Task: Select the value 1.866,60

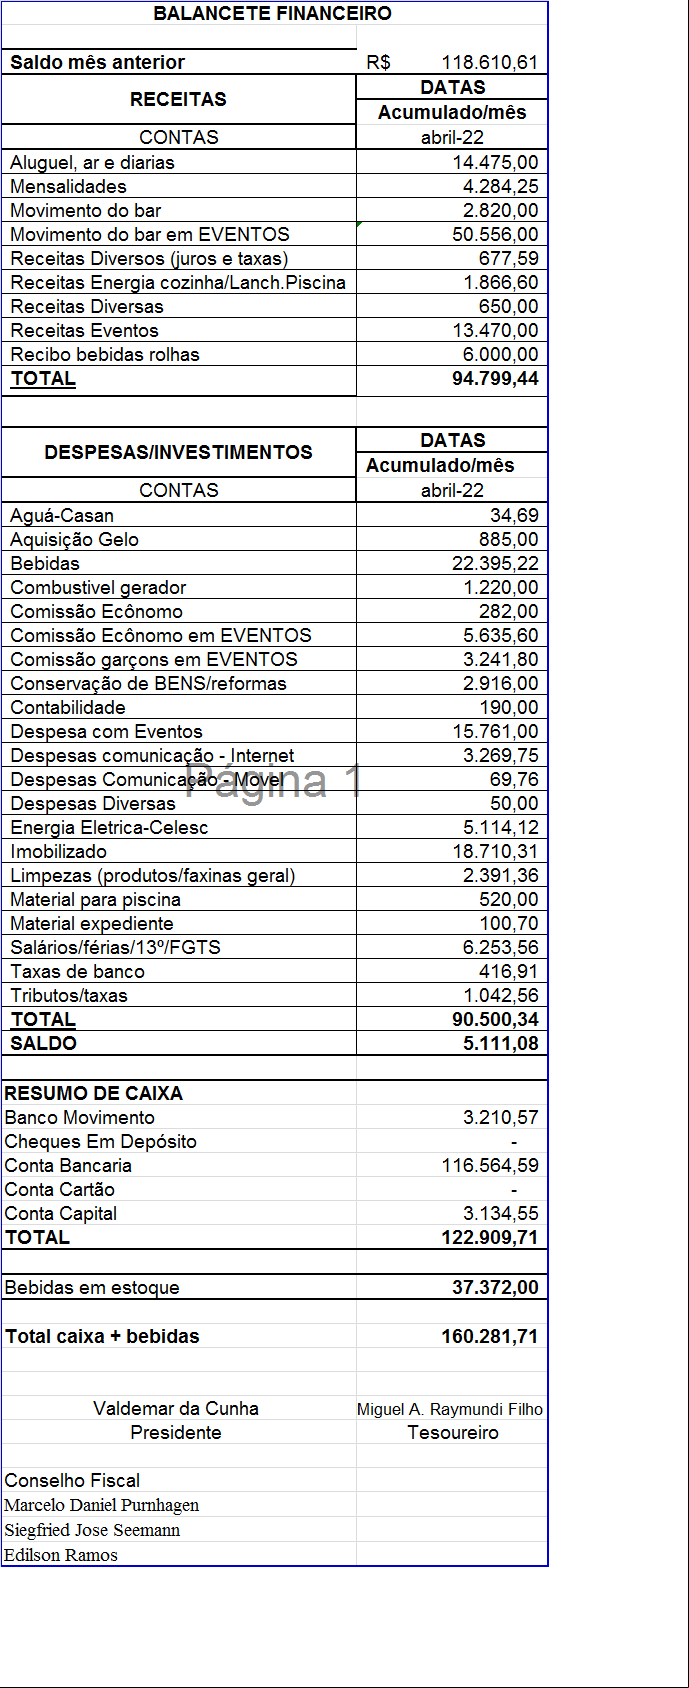Action: tap(500, 282)
